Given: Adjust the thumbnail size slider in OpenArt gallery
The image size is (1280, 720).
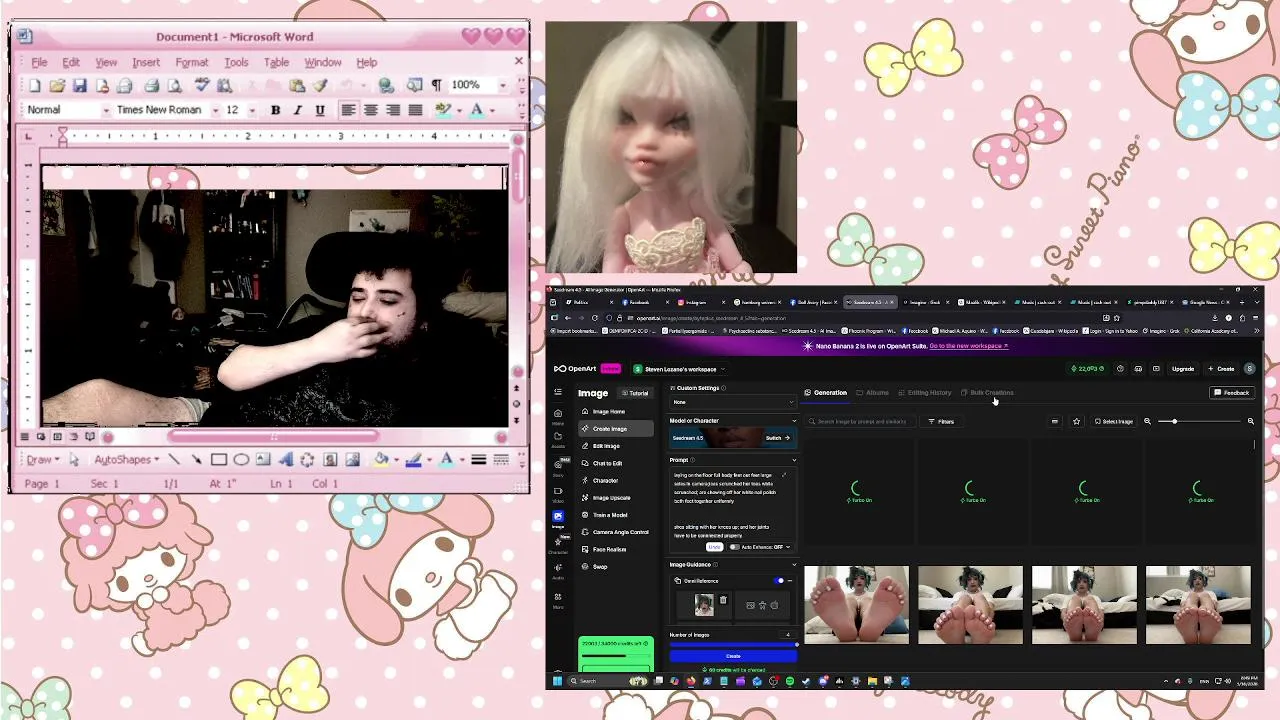Looking at the screenshot, I should [x=1199, y=421].
